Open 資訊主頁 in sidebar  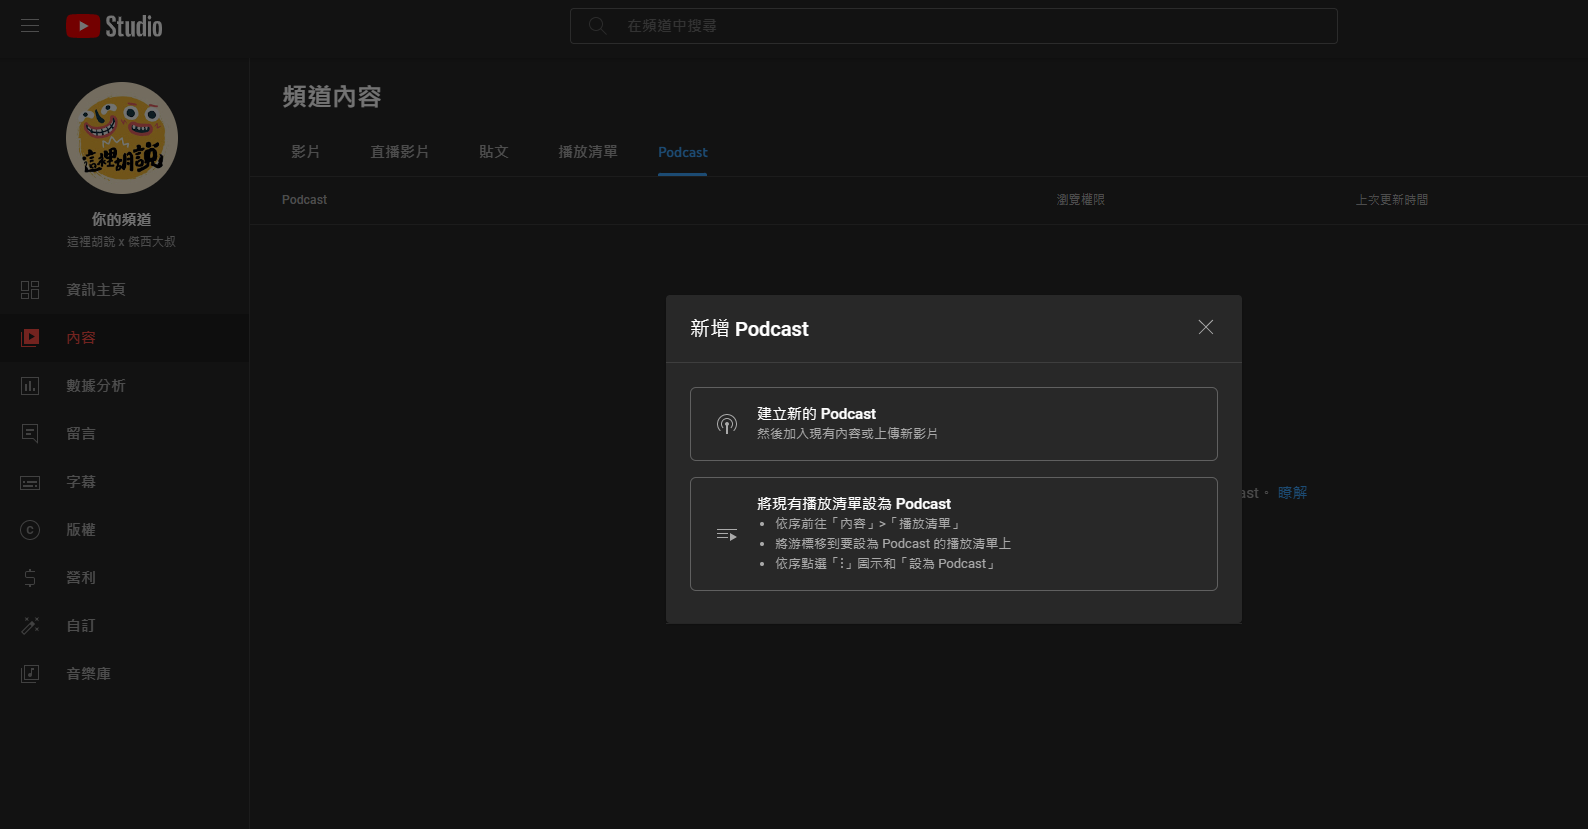(124, 290)
